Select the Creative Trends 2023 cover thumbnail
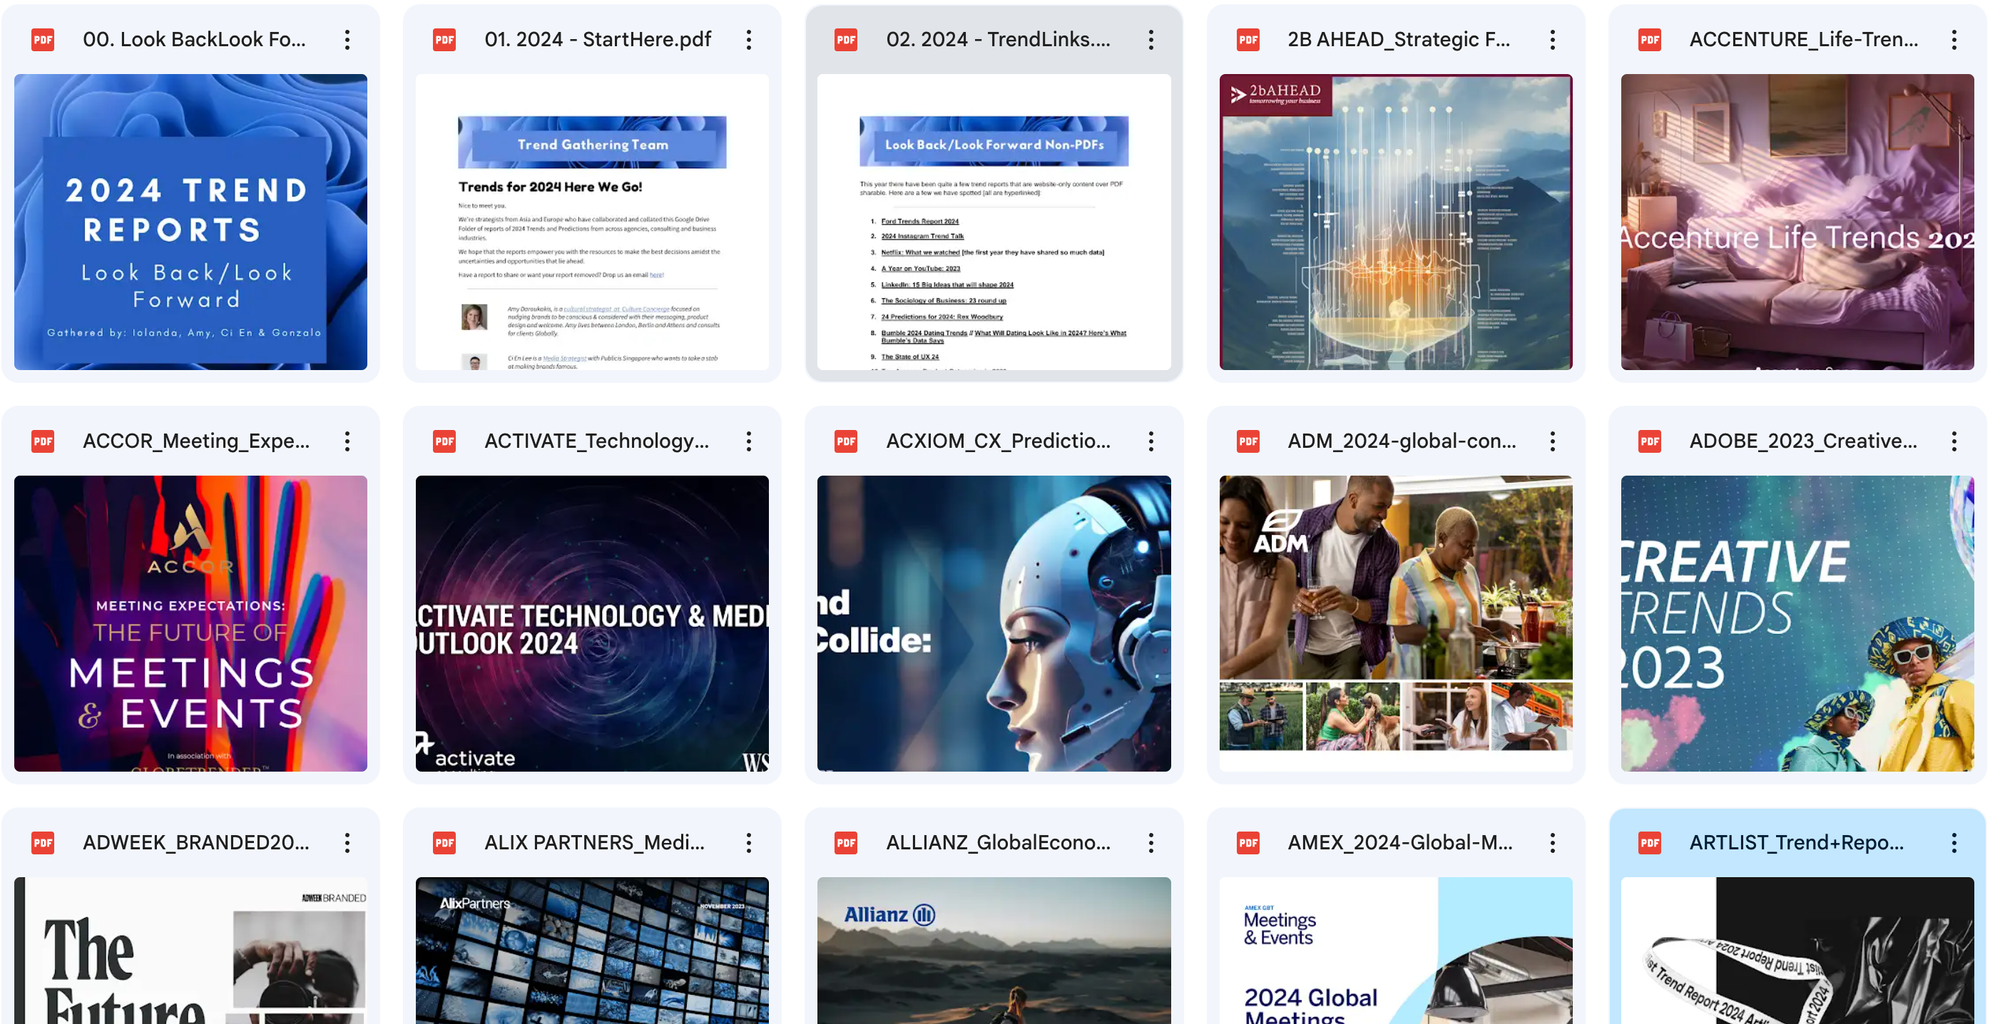Screen dimensions: 2000x1024 click(1797, 623)
